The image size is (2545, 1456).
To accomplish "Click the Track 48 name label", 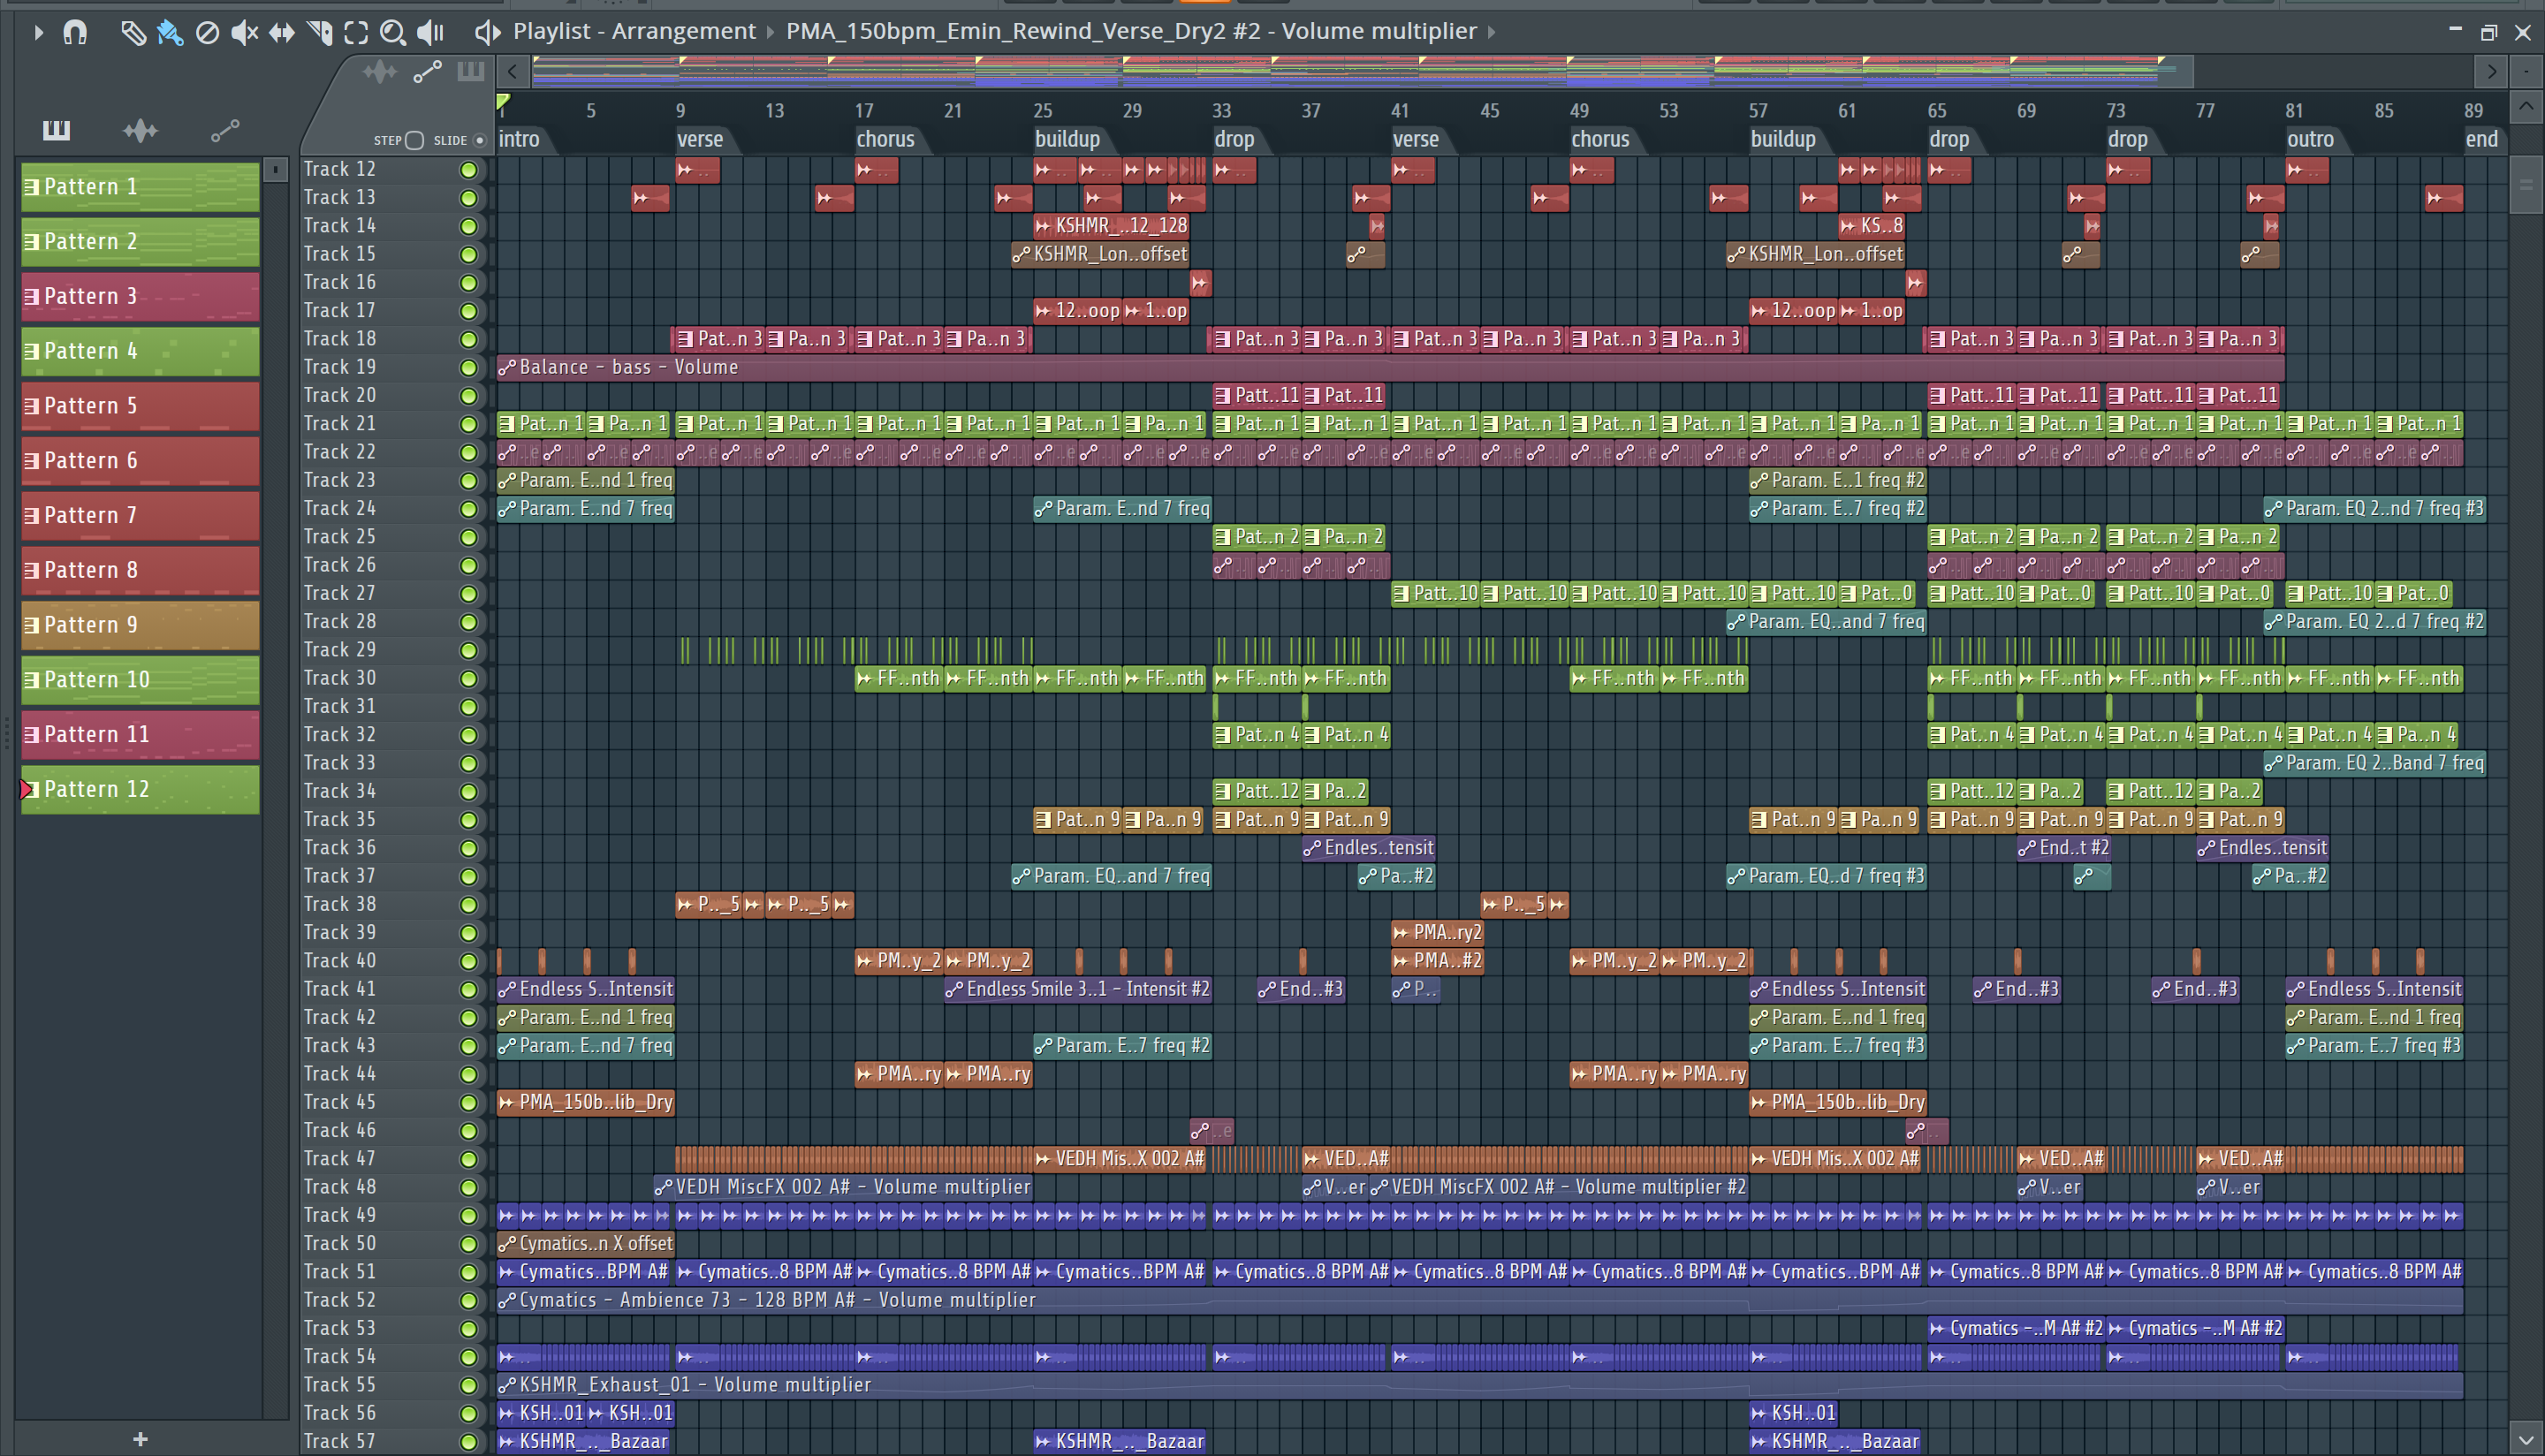I will coord(340,1187).
